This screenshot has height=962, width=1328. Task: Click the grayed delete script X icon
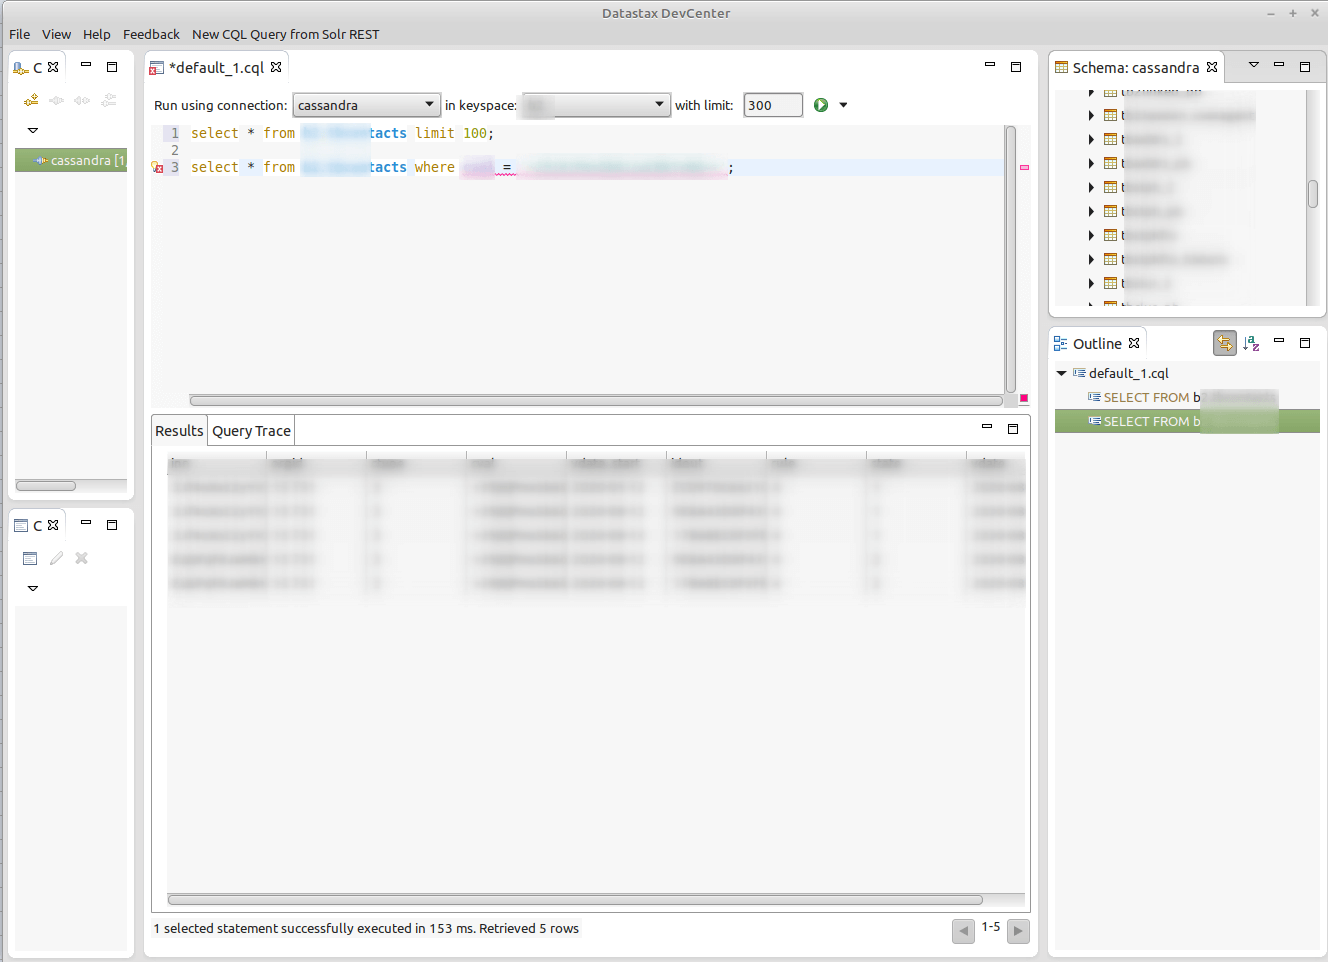pos(82,558)
